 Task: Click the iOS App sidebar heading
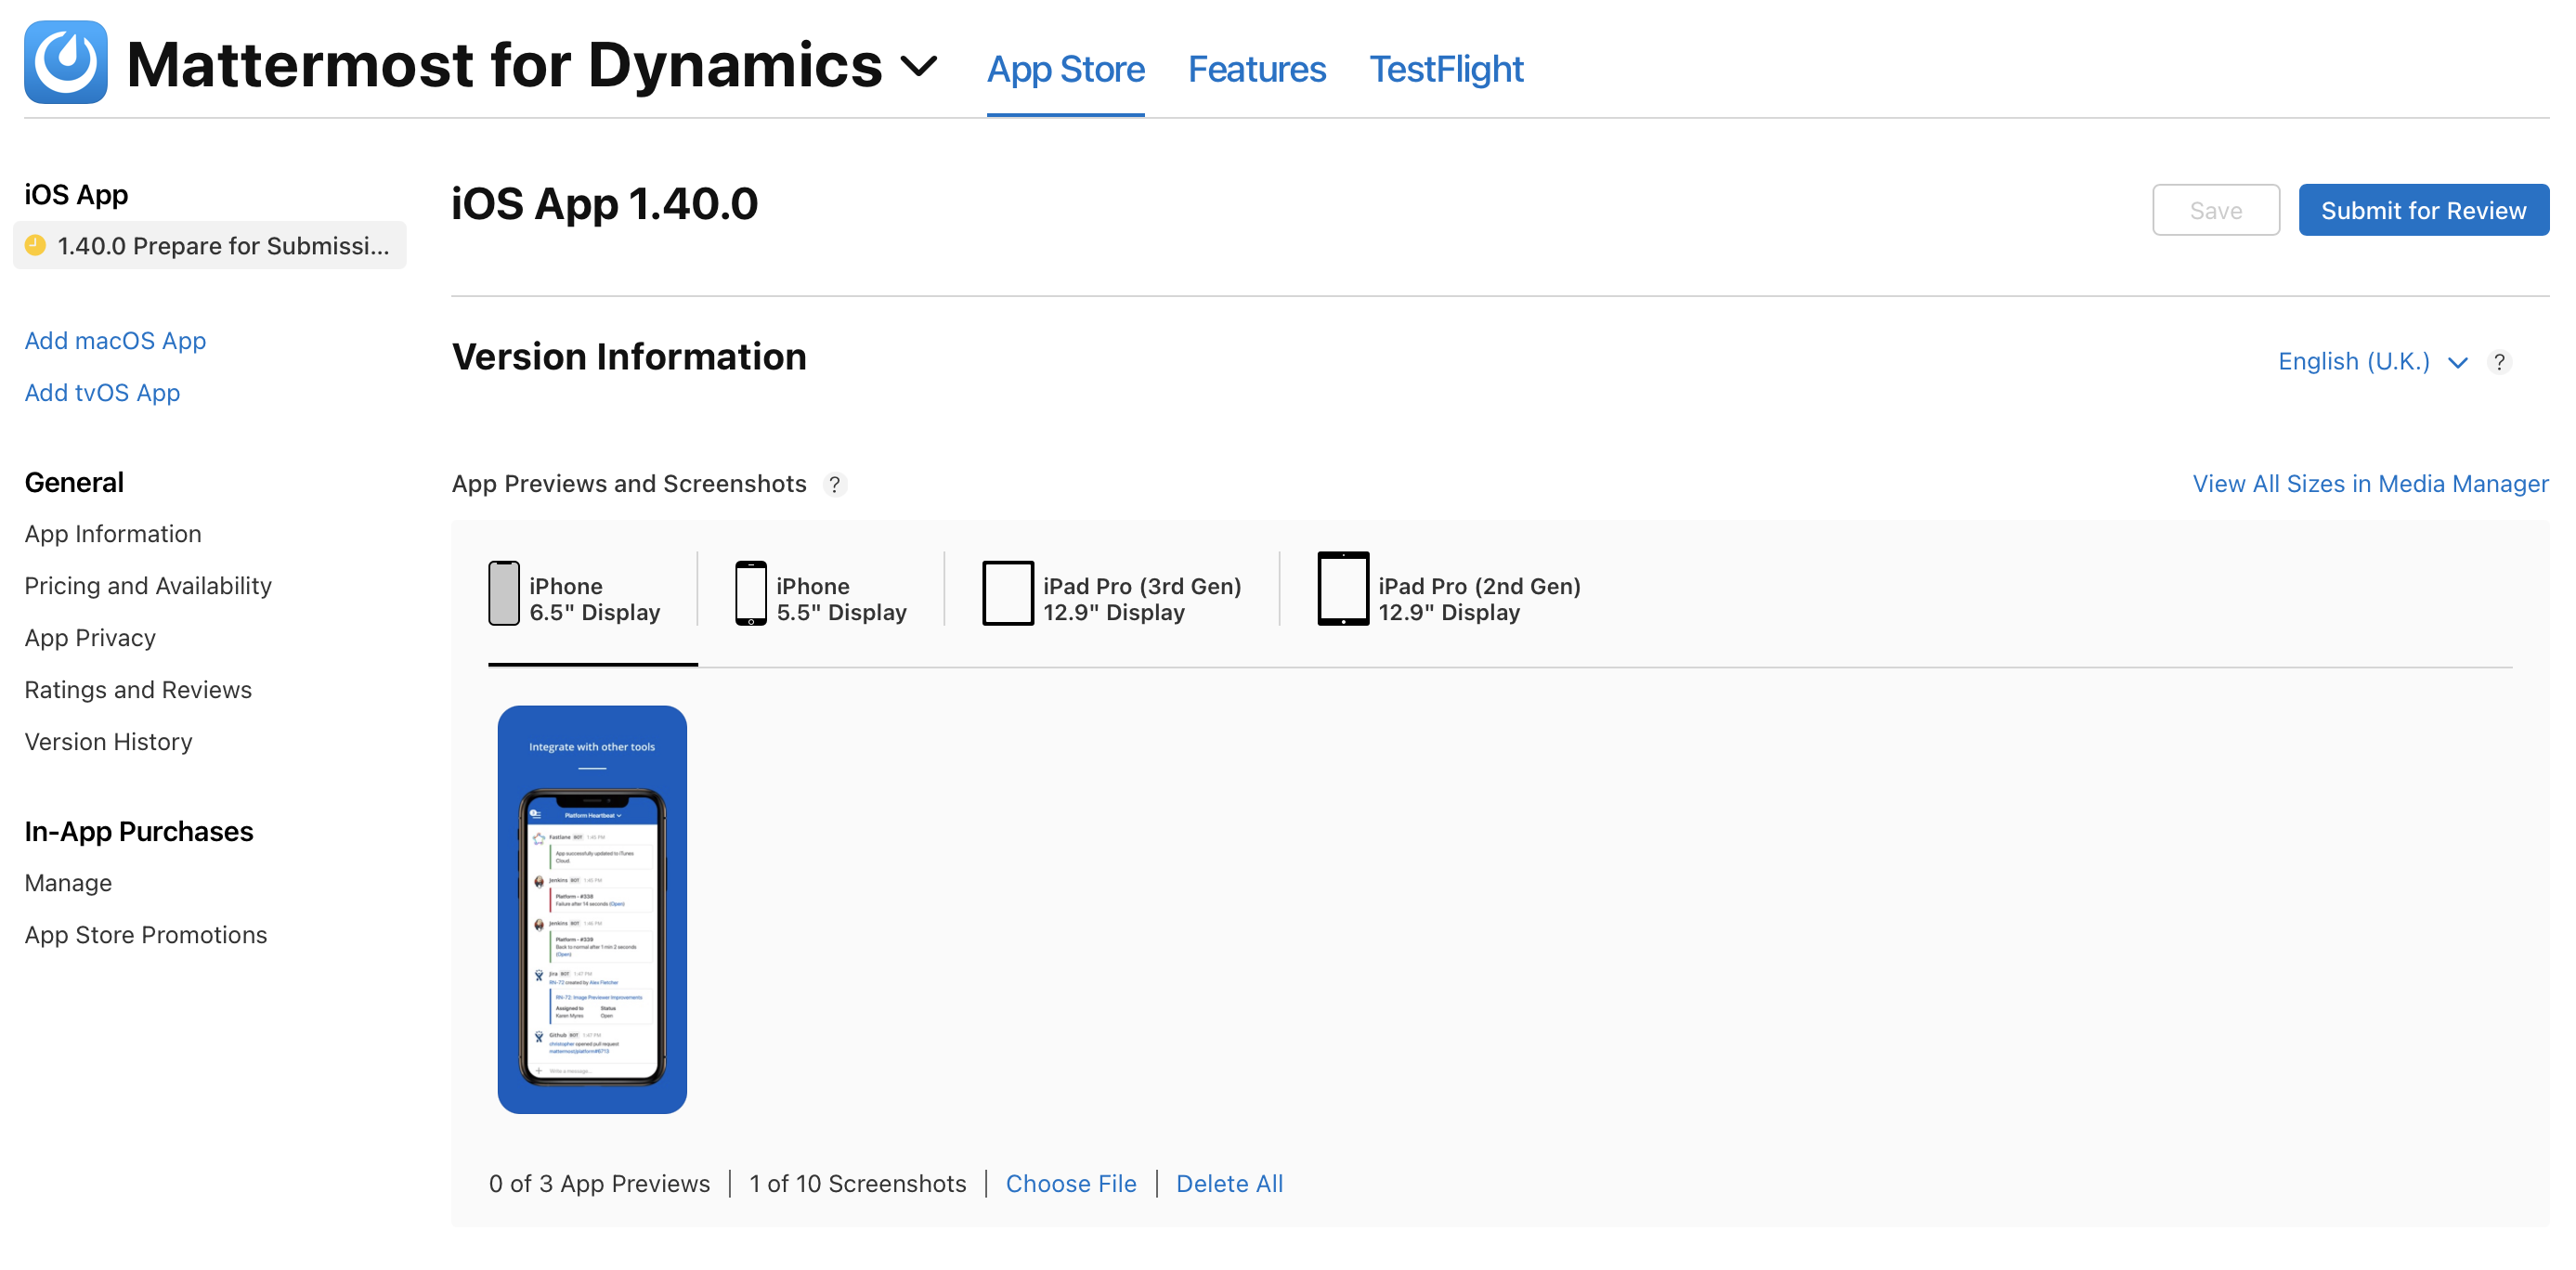[x=76, y=195]
